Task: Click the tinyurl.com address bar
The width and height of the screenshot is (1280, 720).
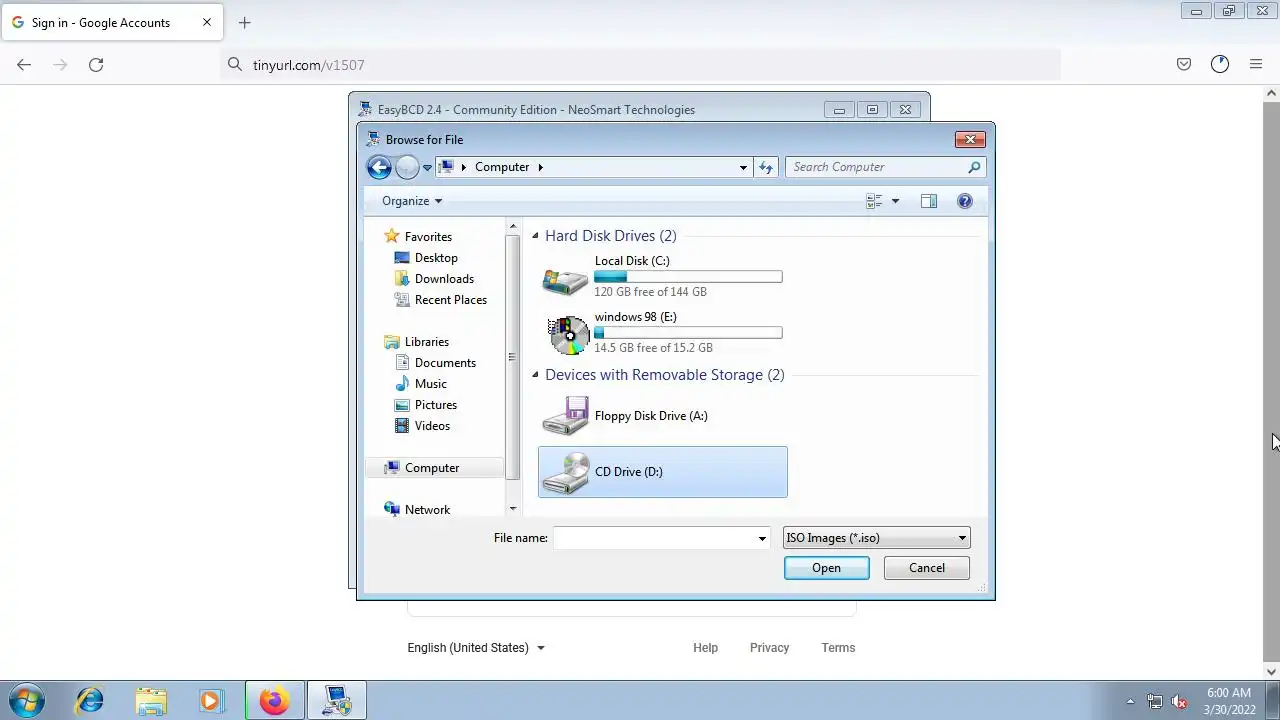Action: [640, 64]
